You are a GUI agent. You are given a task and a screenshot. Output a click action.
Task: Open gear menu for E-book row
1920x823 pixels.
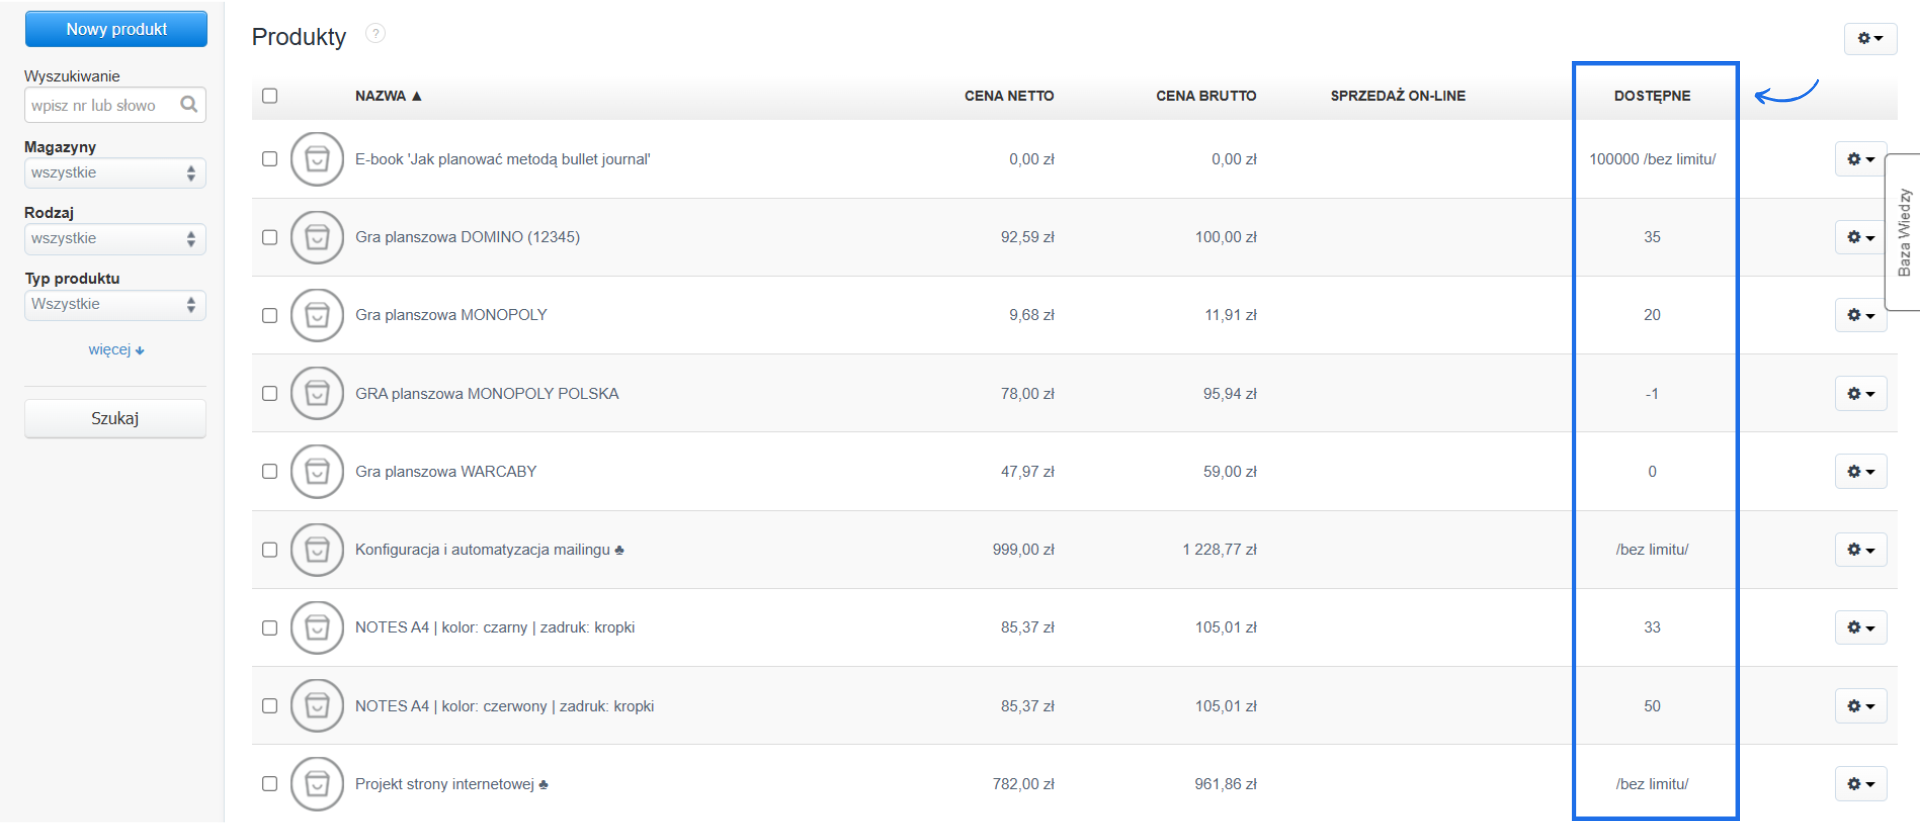(x=1860, y=159)
